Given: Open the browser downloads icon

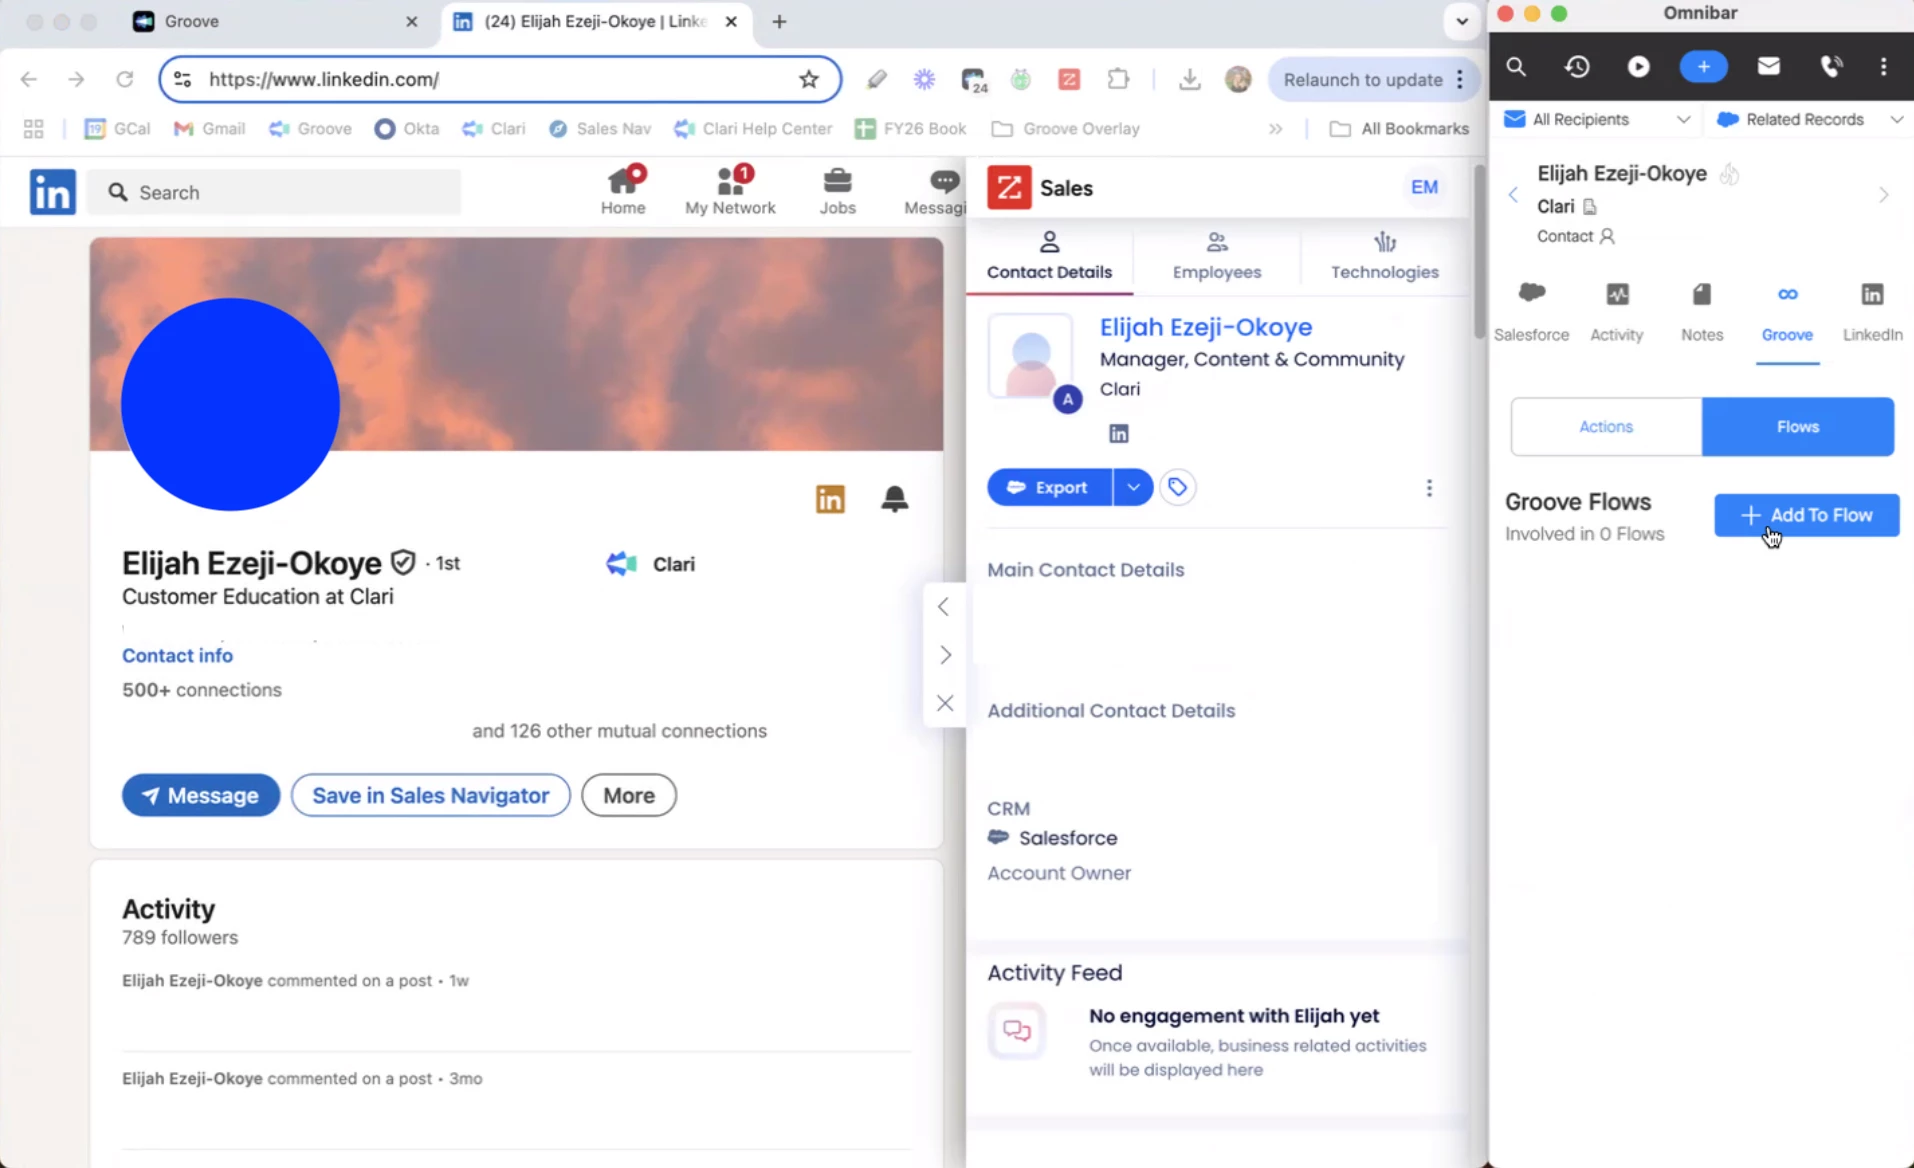Looking at the screenshot, I should 1189,79.
